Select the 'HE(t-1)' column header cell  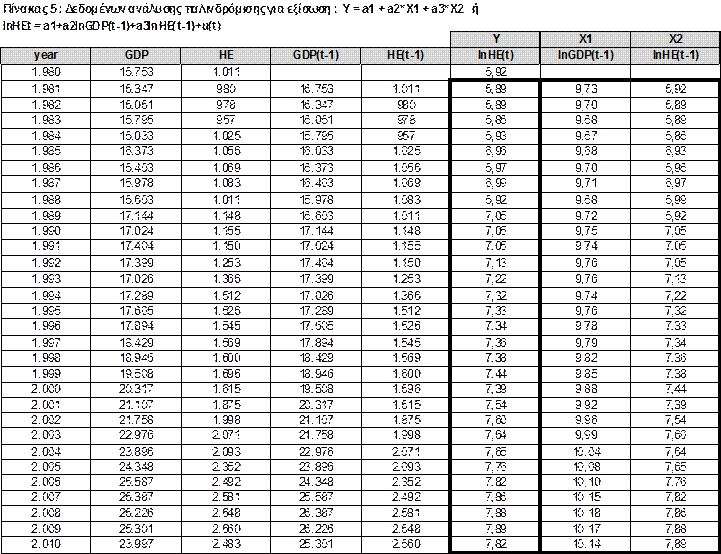tap(406, 55)
